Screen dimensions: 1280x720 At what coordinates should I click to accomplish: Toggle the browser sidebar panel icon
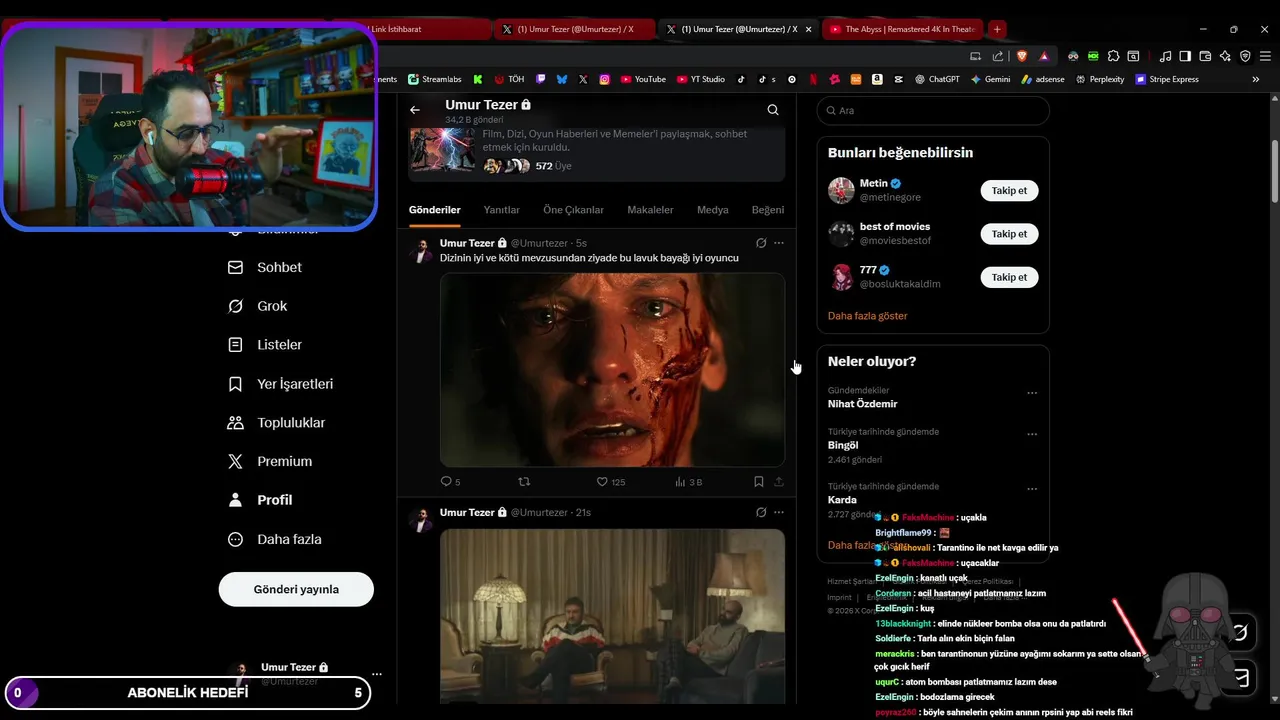coord(1185,56)
